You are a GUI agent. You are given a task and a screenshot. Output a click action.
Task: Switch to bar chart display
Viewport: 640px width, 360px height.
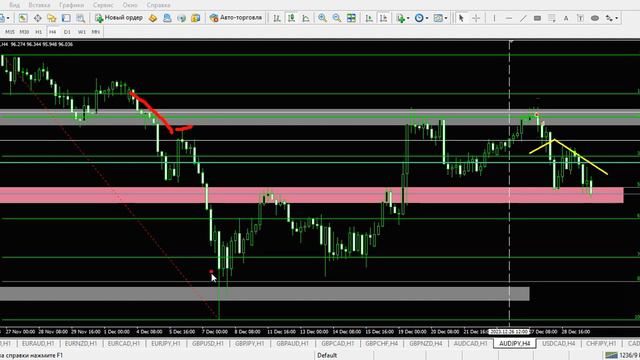tap(277, 18)
